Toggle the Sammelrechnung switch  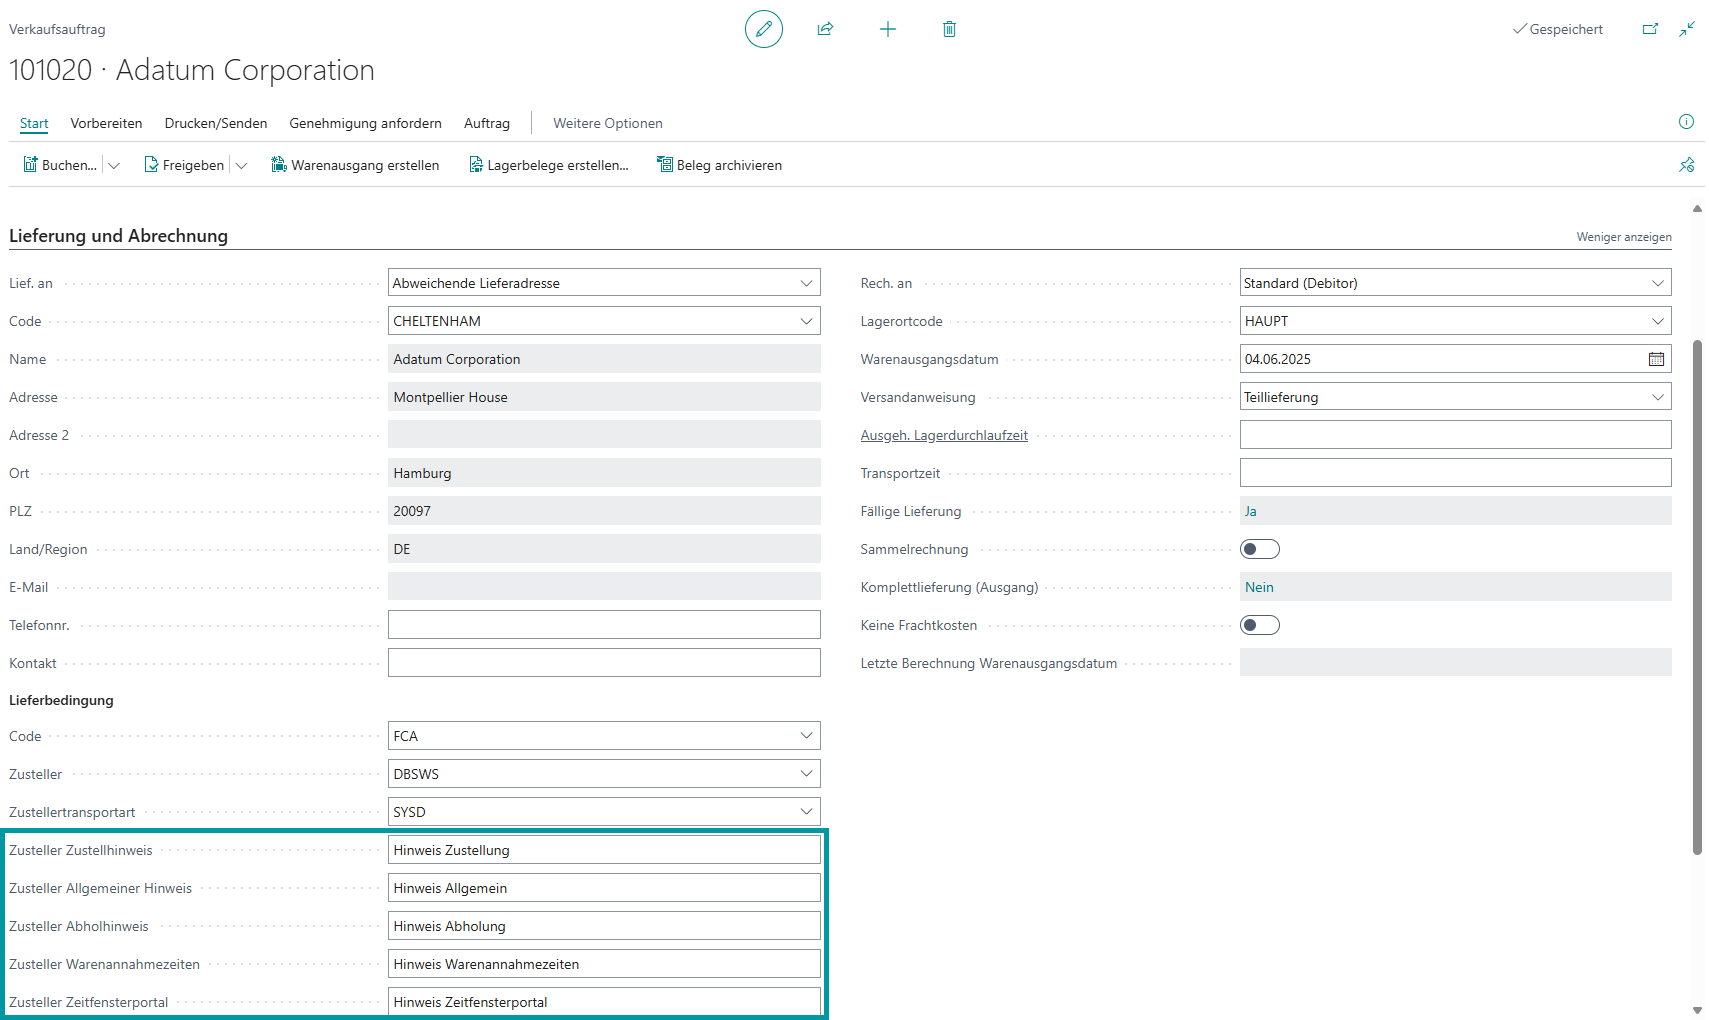click(x=1259, y=549)
